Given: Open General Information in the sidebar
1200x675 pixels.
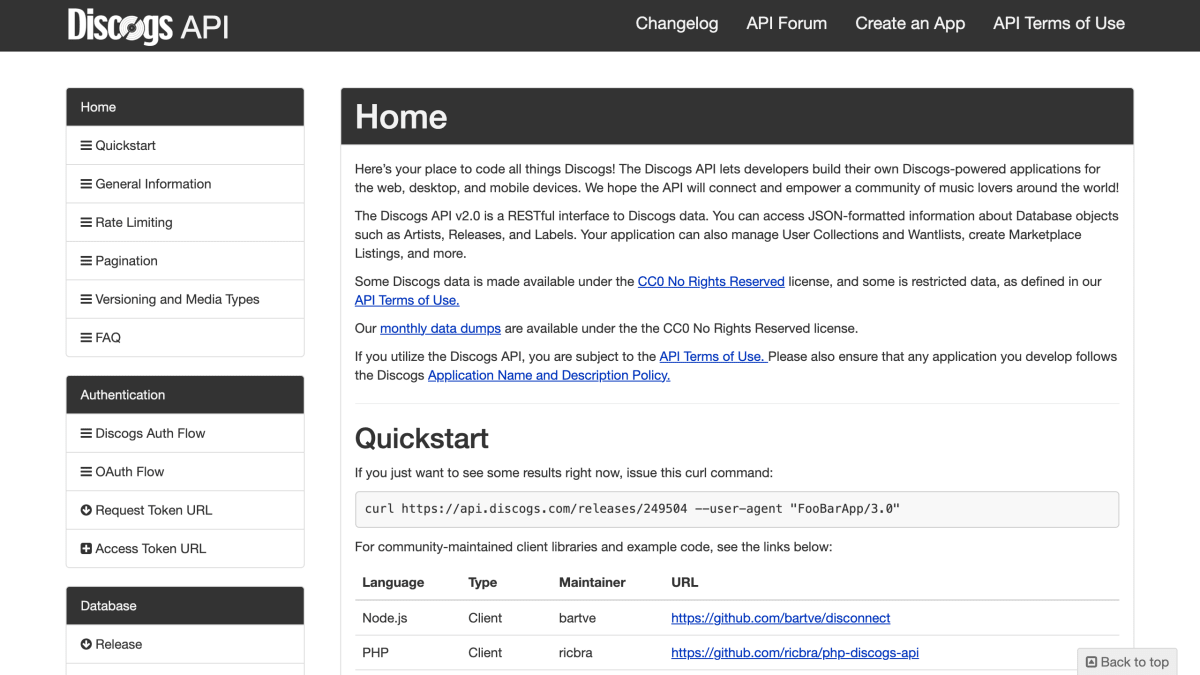Looking at the screenshot, I should [x=185, y=184].
